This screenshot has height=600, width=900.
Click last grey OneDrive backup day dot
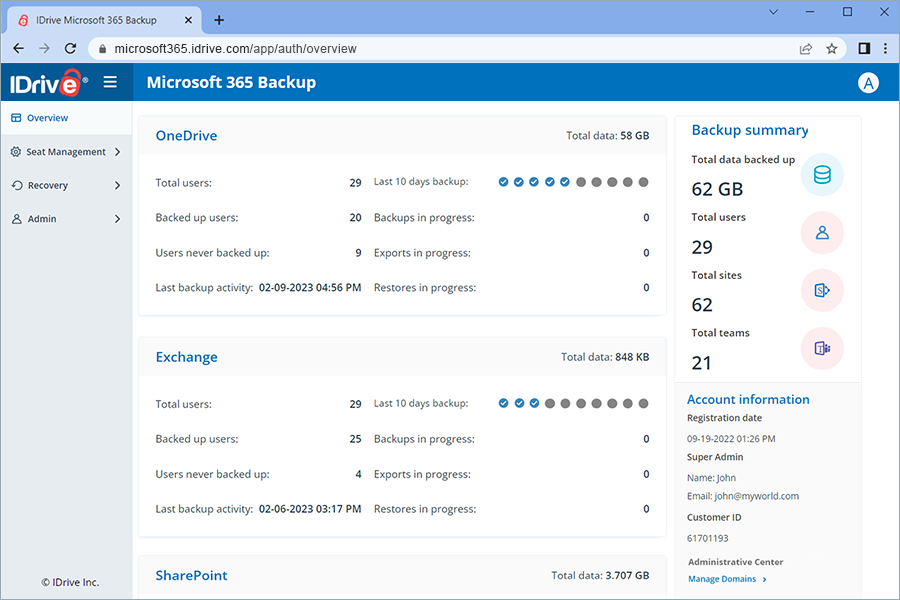point(643,182)
